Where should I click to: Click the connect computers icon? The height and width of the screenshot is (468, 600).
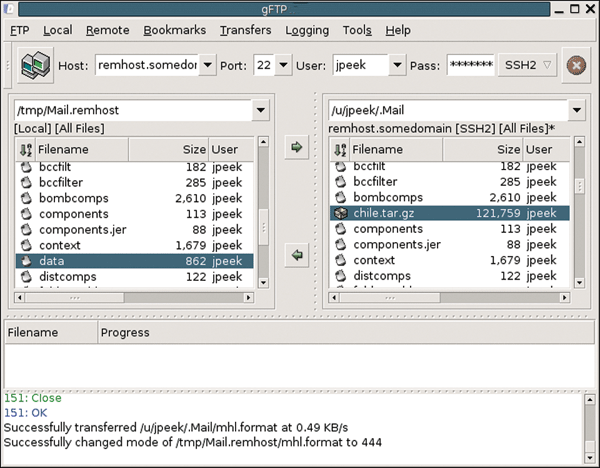click(36, 66)
